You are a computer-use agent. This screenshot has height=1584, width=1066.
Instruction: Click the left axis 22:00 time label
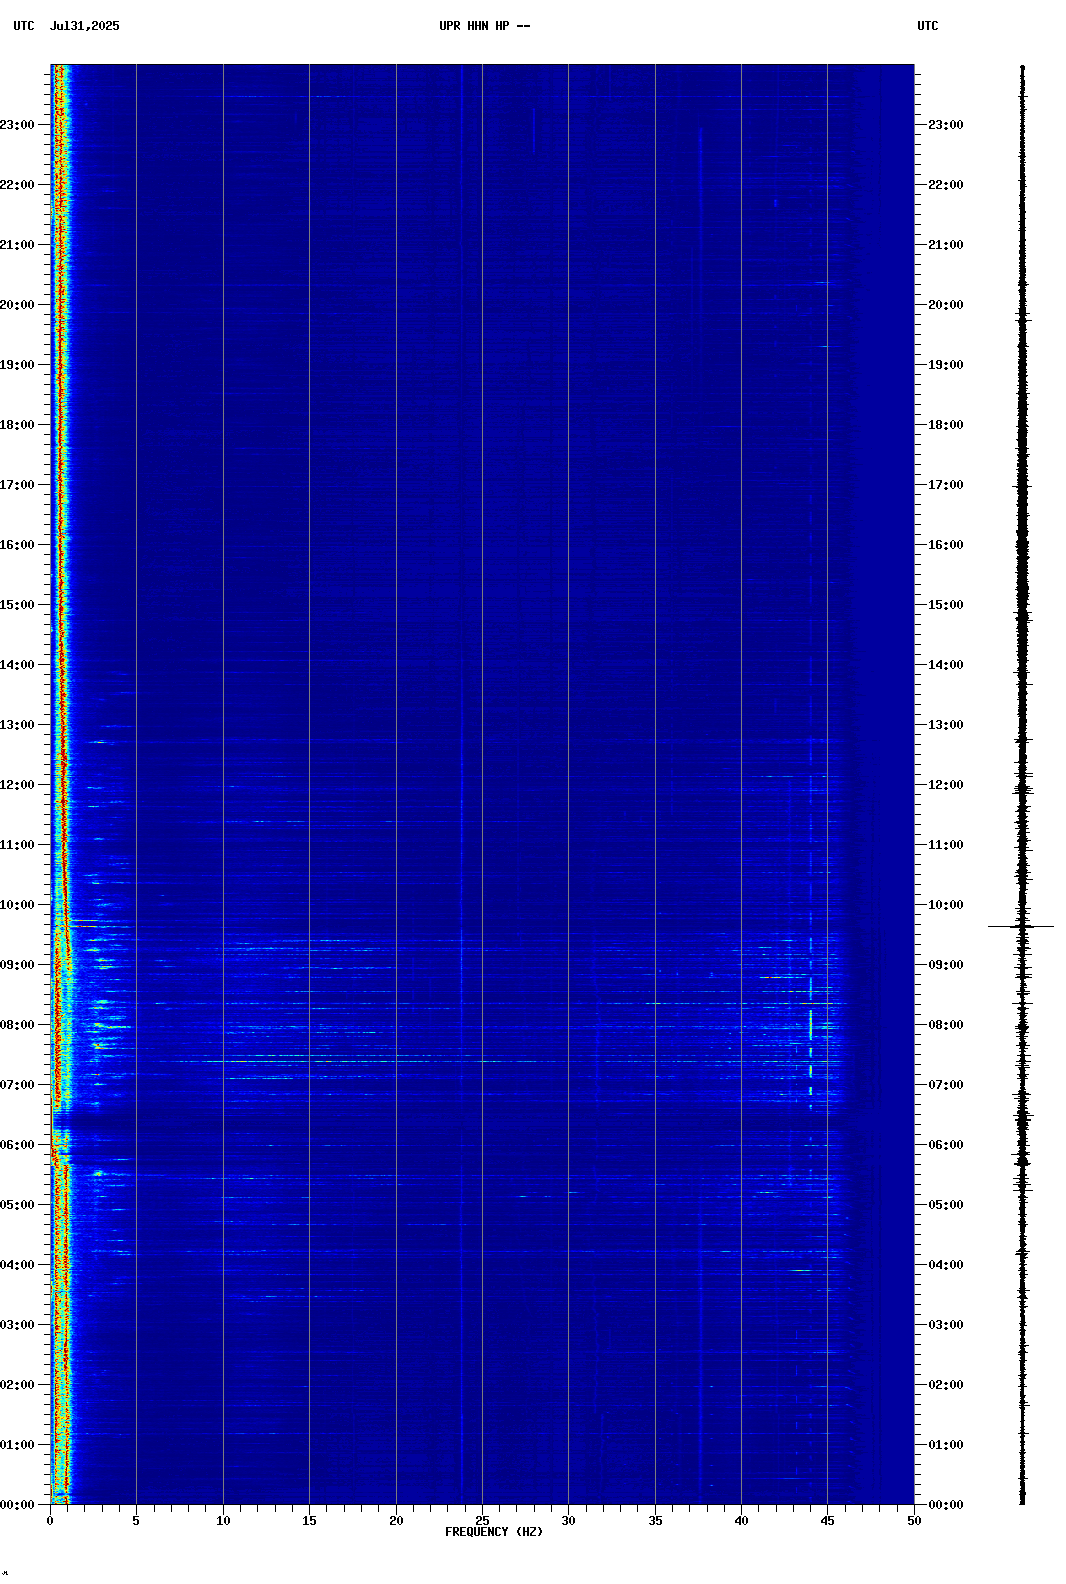tap(17, 185)
